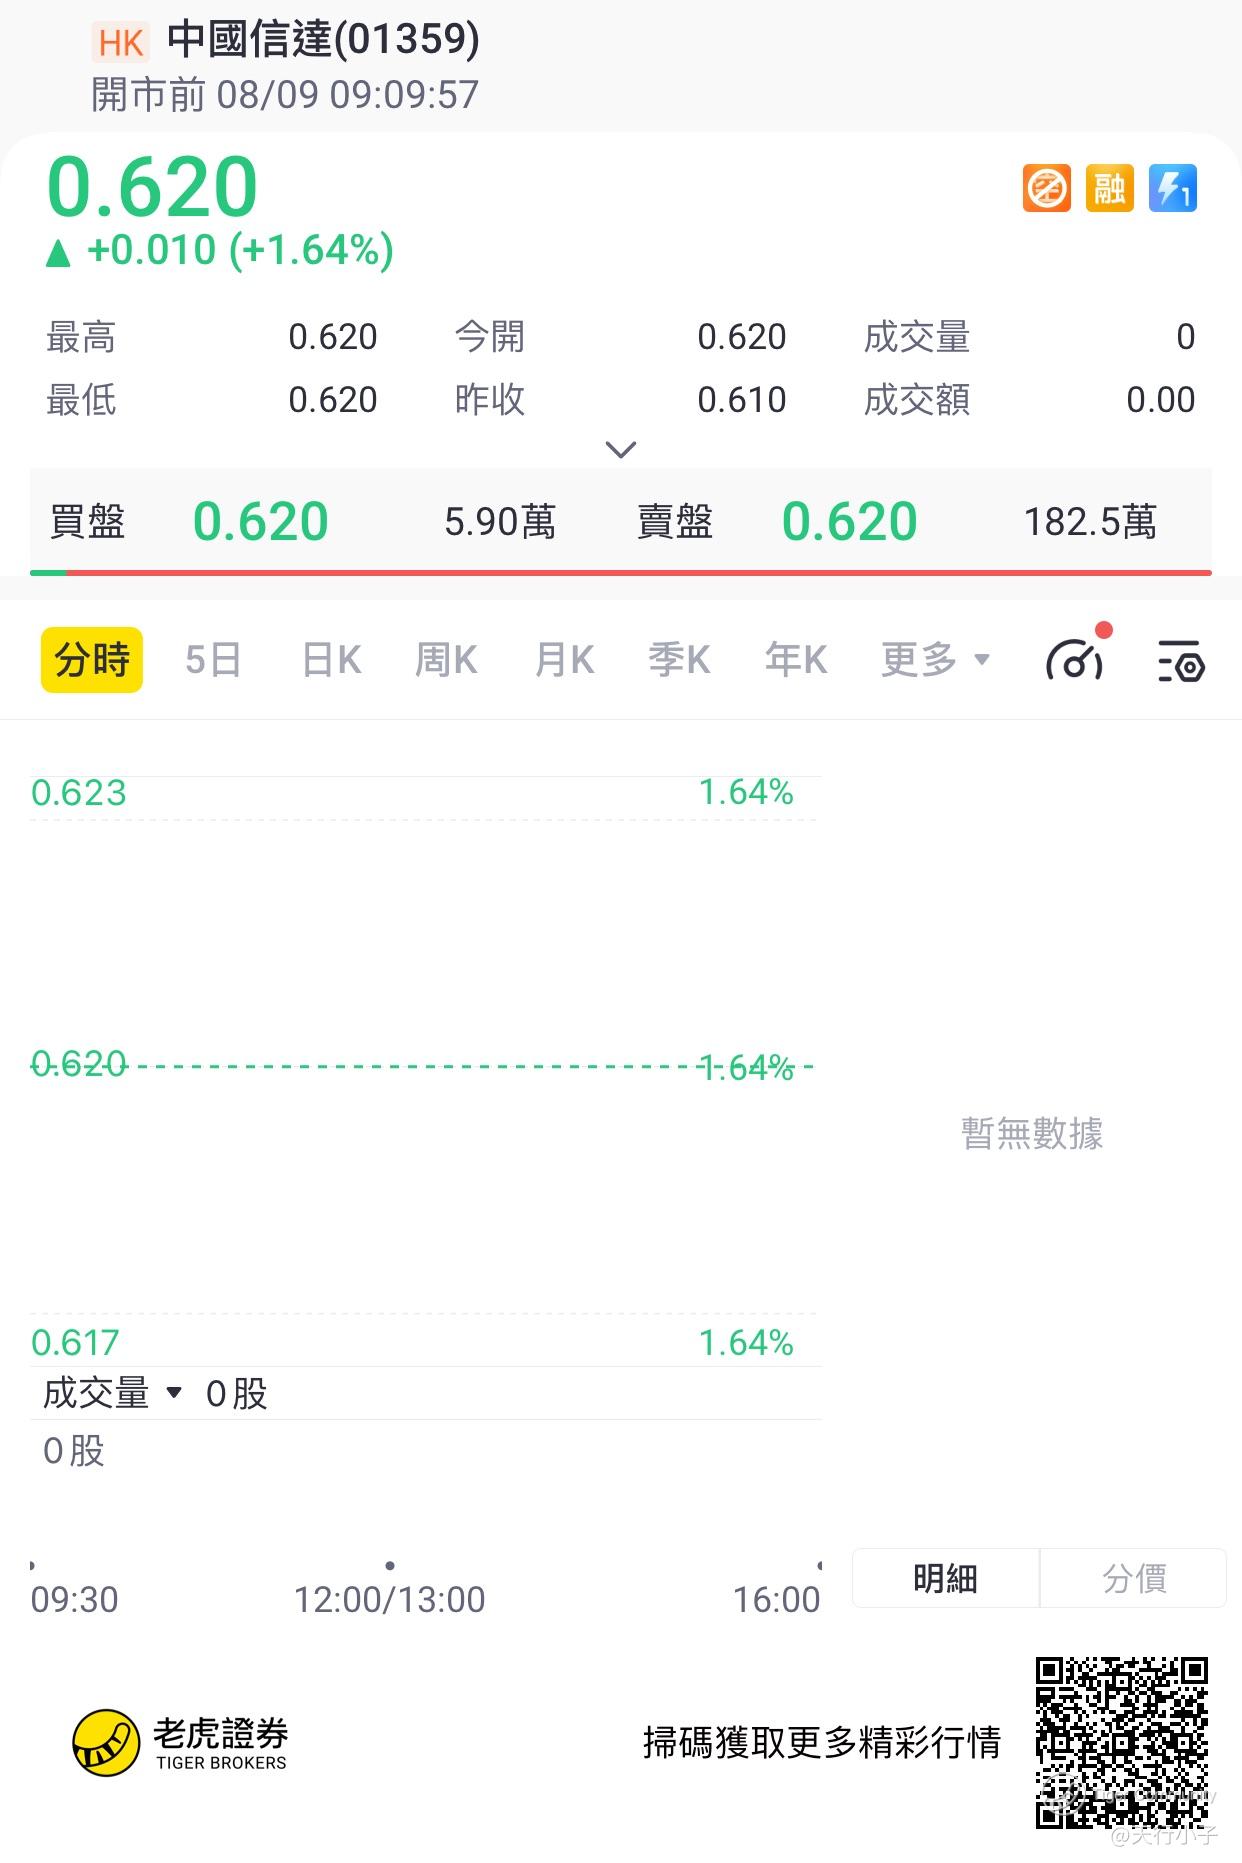This screenshot has height=1863, width=1242.
Task: Switch to the 5日 chart tab
Action: click(213, 660)
